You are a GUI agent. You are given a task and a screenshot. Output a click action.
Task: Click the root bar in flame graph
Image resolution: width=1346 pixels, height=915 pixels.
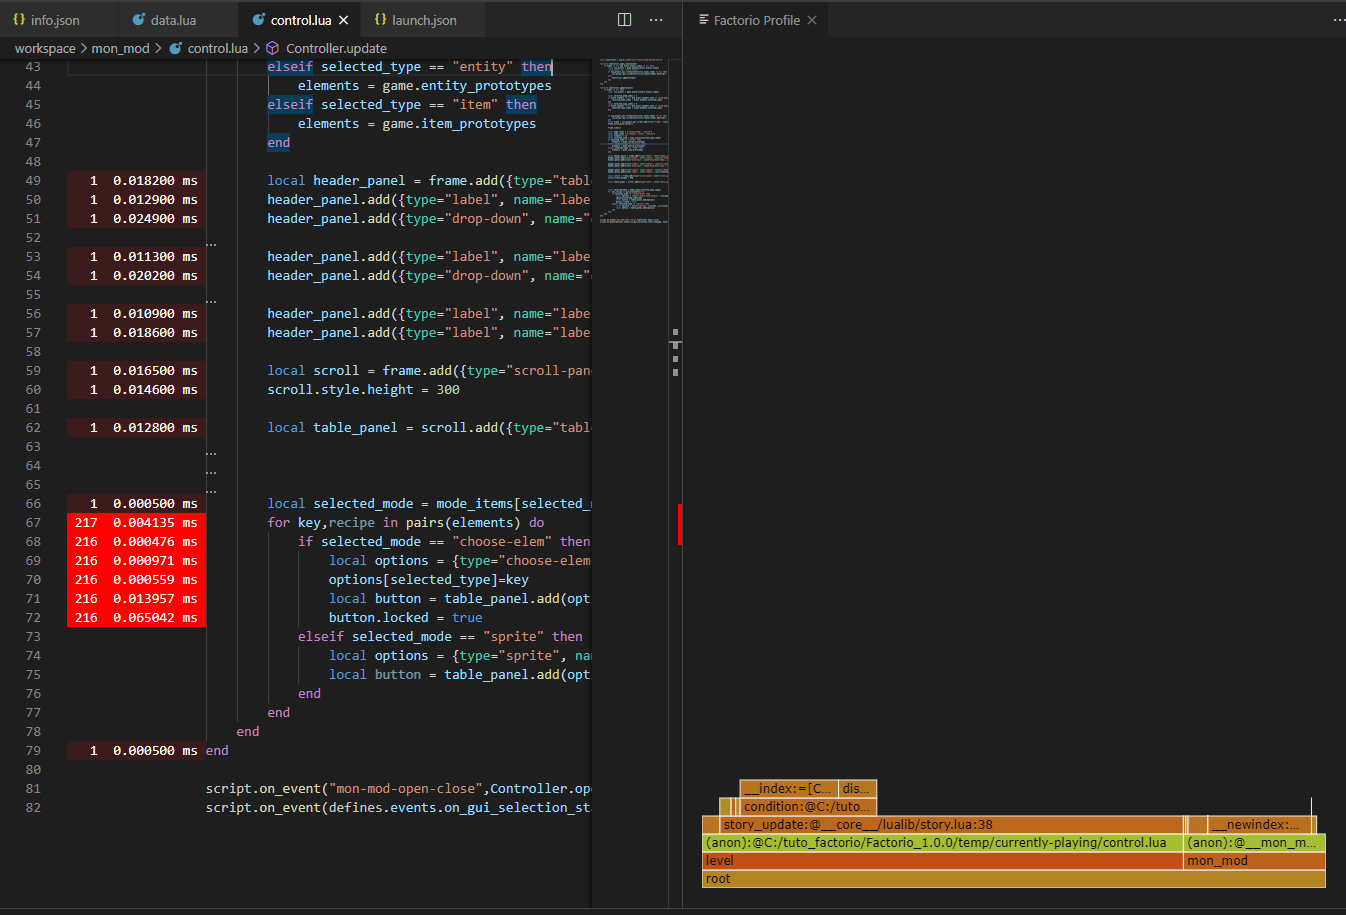(1013, 879)
